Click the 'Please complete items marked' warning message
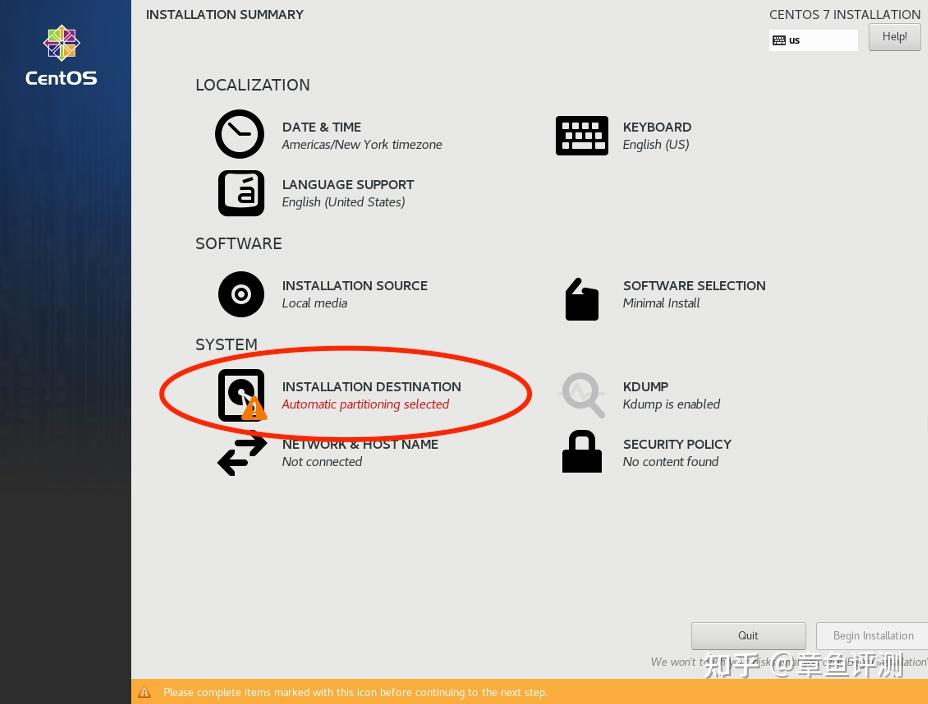Viewport: 928px width, 704px height. (x=355, y=692)
